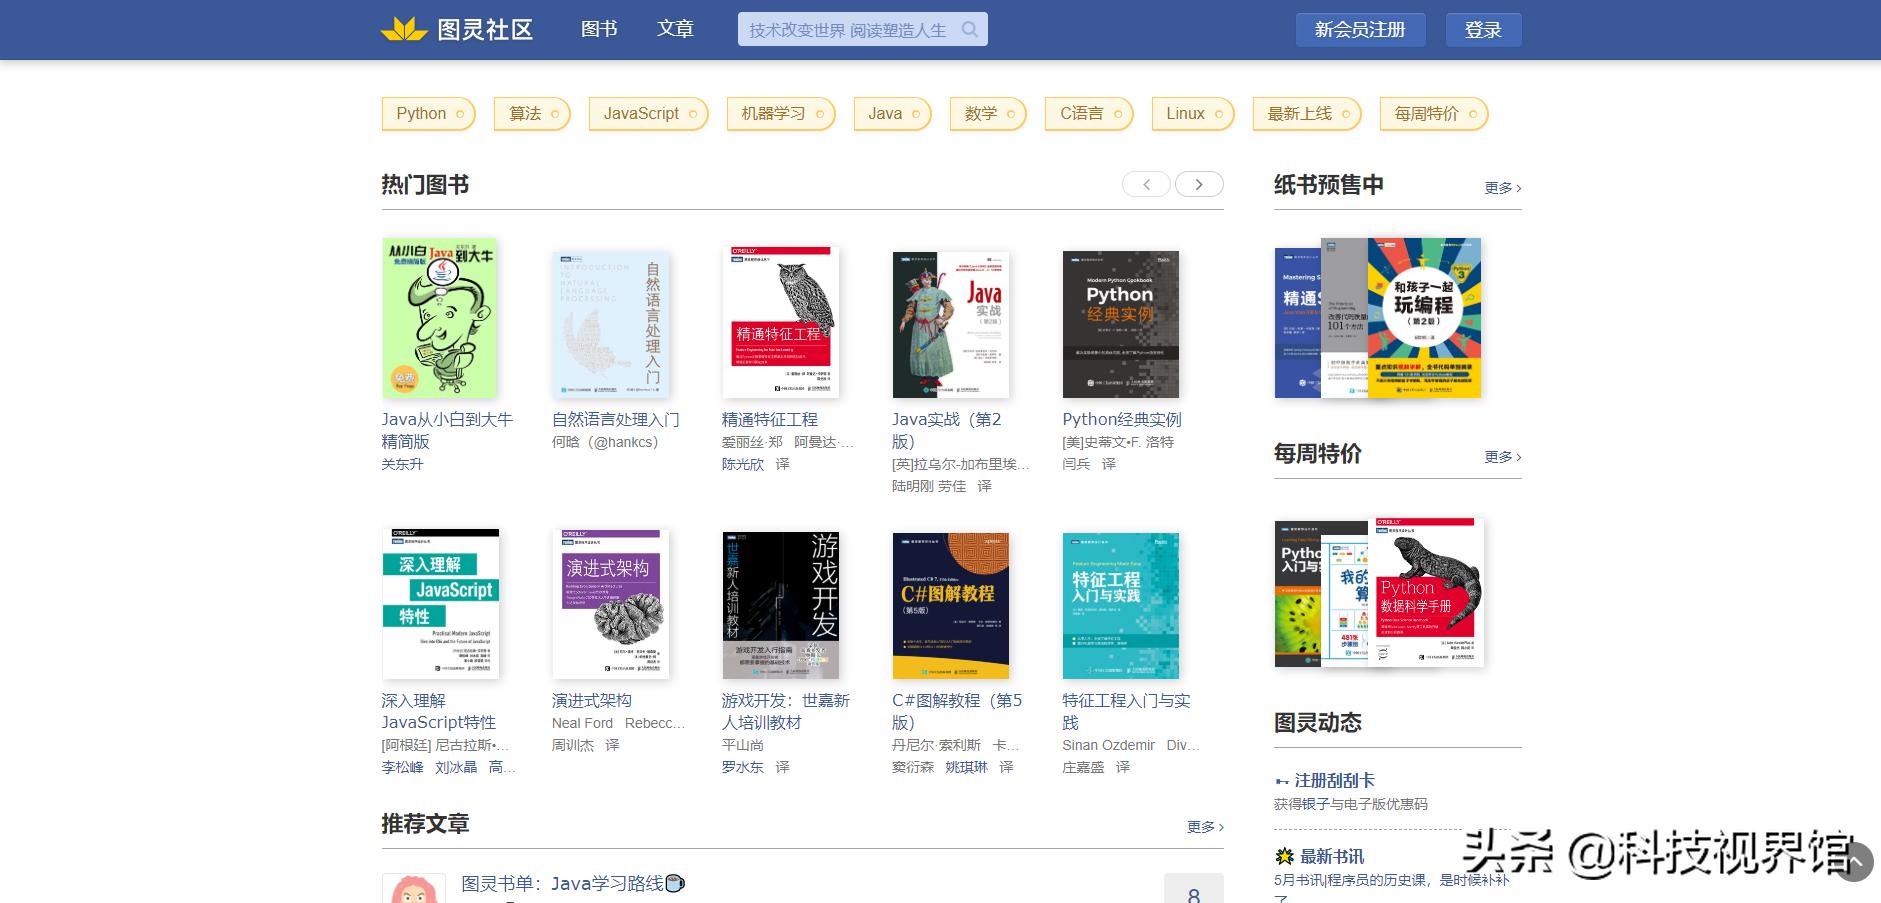This screenshot has width=1881, height=903.
Task: Open 特征工程入门与实践 book cover
Action: (x=1120, y=605)
